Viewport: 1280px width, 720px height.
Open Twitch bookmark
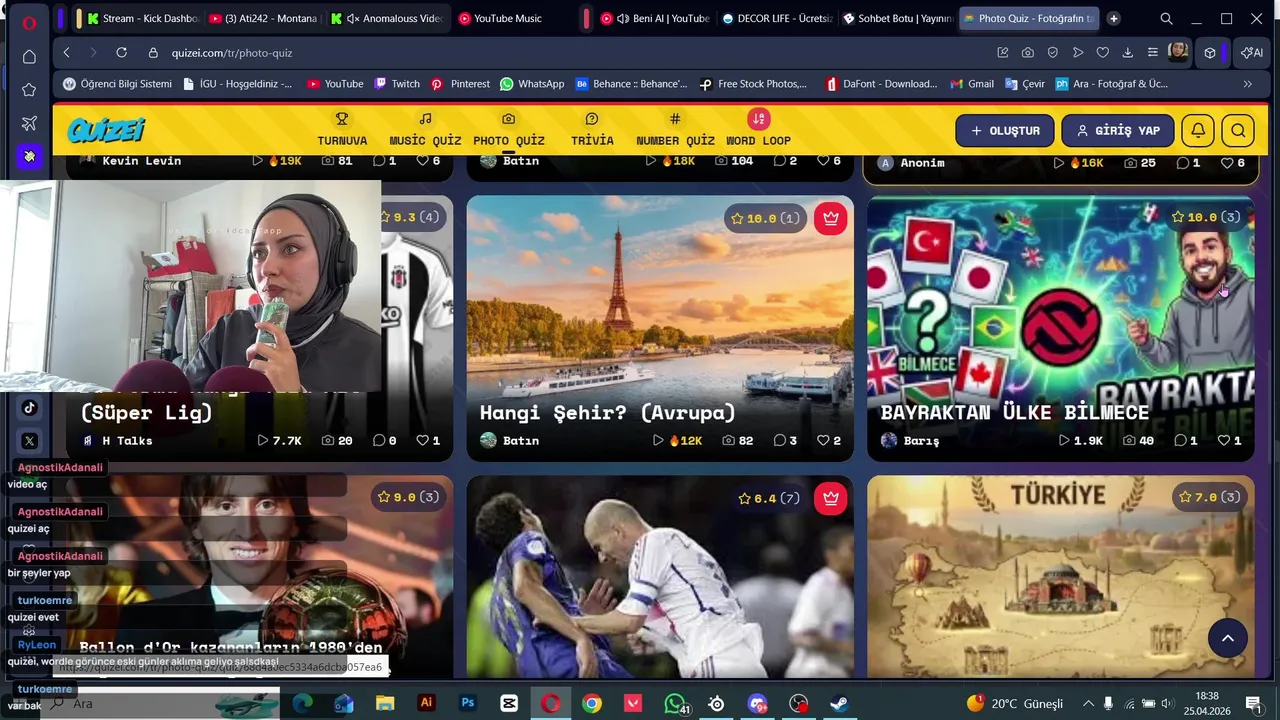coord(396,84)
